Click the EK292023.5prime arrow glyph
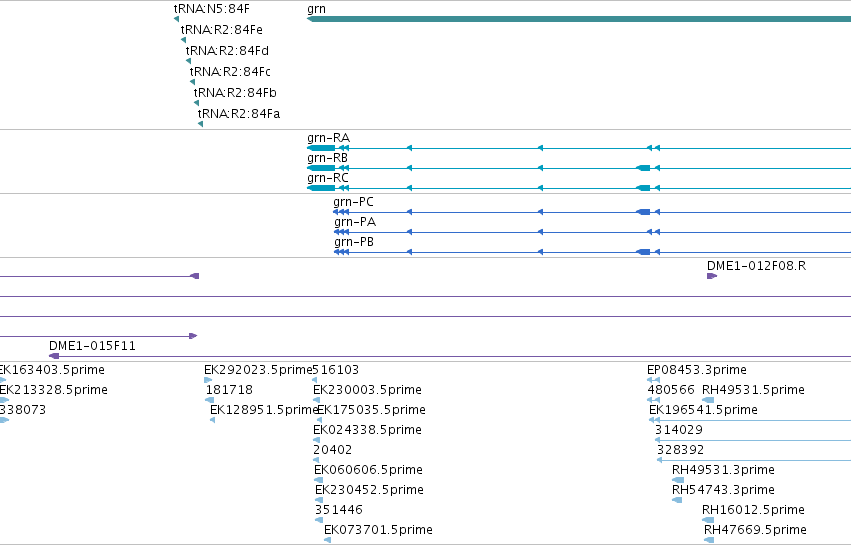This screenshot has height=545, width=851. tap(208, 380)
